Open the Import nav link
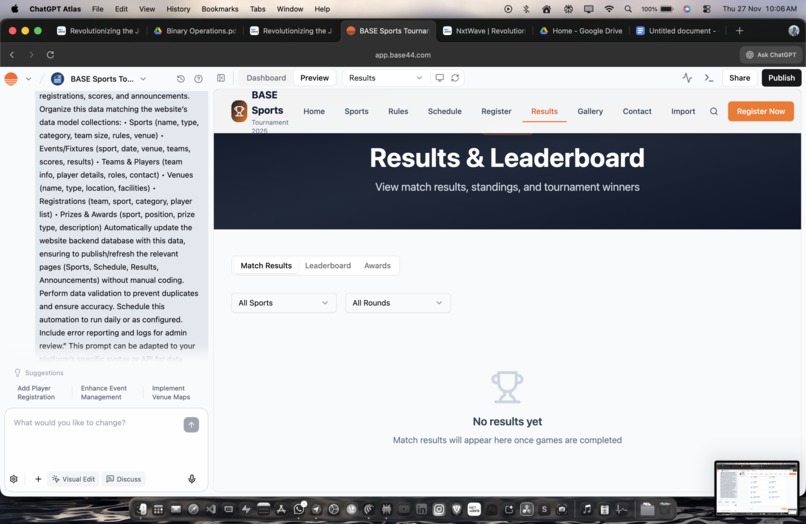 683,111
